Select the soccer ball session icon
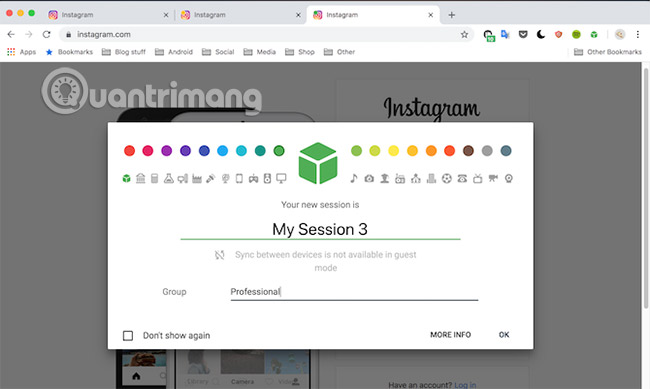Screen dimensions: 650x389 (x=446, y=179)
